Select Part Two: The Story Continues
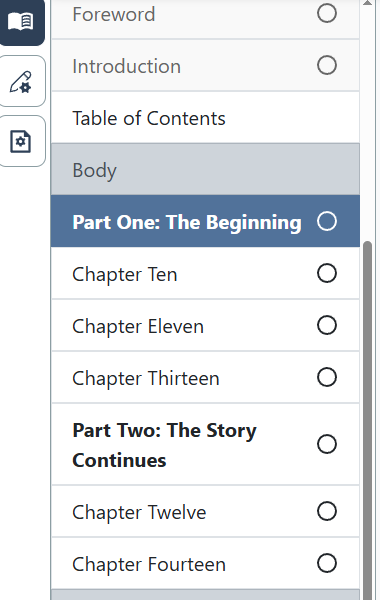Viewport: 380px width, 600px height. click(205, 445)
